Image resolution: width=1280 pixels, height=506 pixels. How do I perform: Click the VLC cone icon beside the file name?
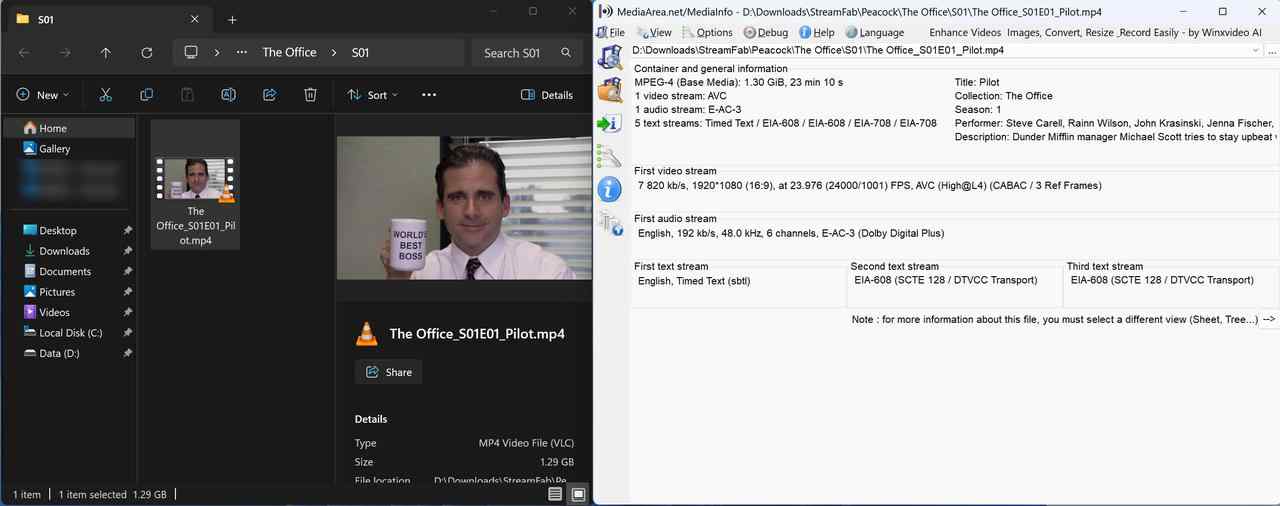tap(367, 333)
